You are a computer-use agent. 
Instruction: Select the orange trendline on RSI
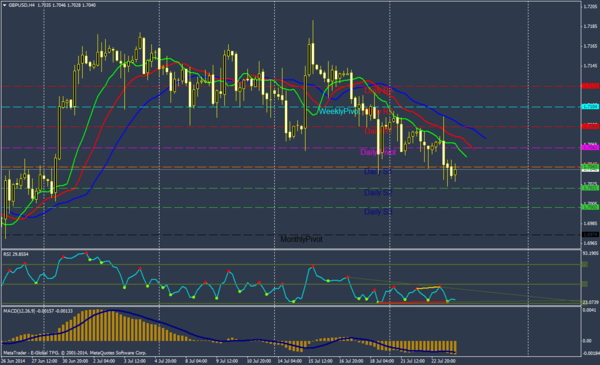point(428,287)
